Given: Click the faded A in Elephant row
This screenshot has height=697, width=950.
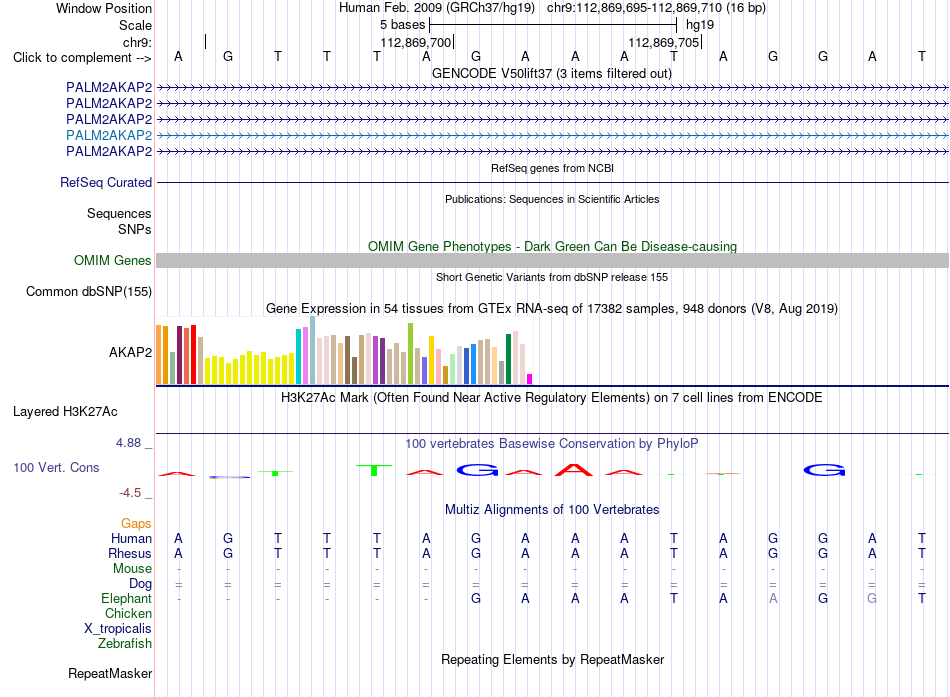Looking at the screenshot, I should pyautogui.click(x=773, y=598).
